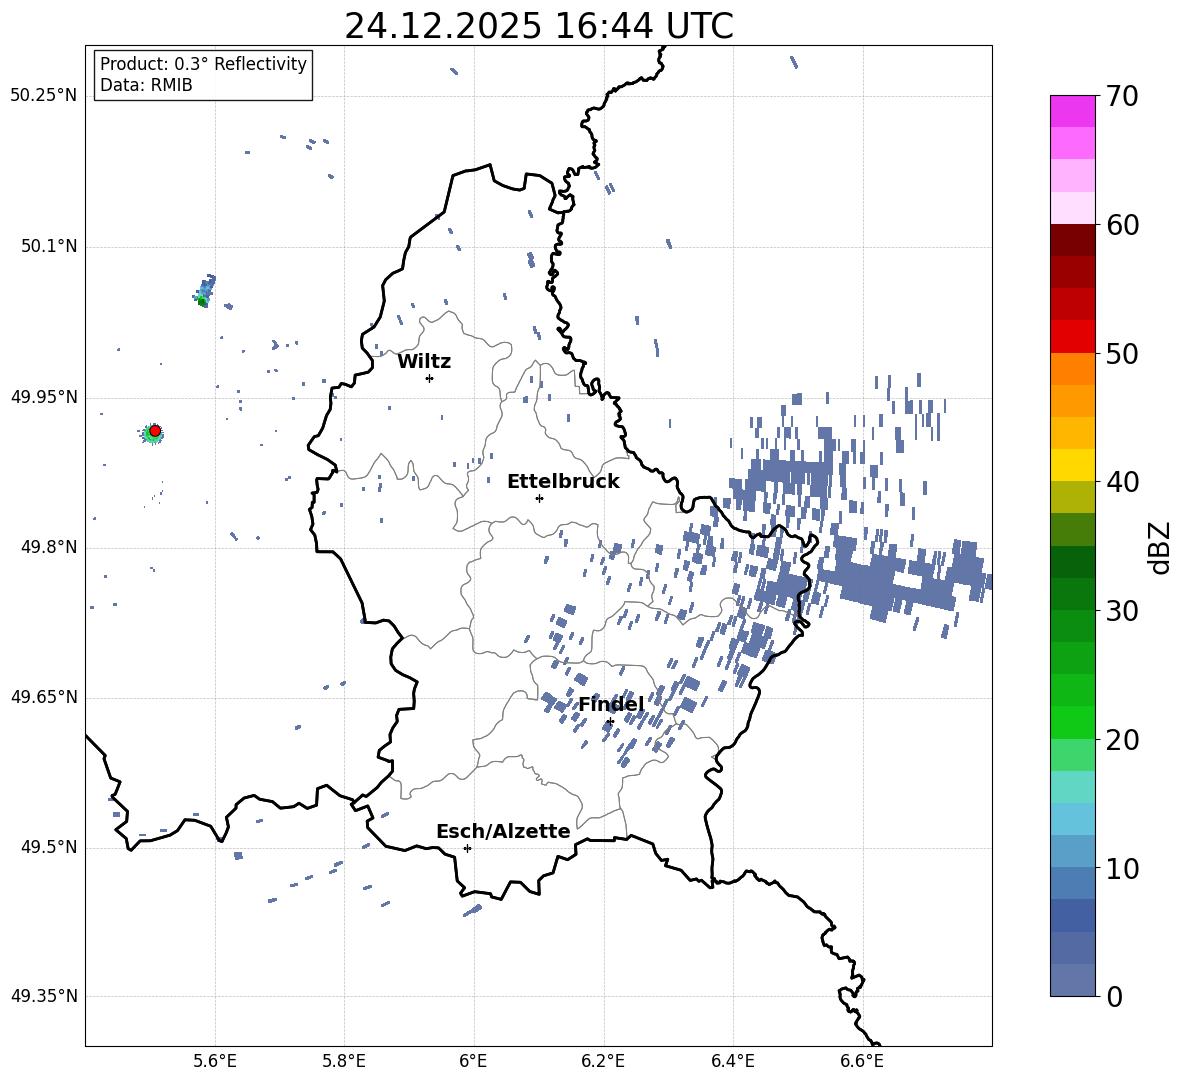This screenshot has width=1184, height=1081.
Task: Click the 49.35°N latitude label
Action: tap(44, 996)
